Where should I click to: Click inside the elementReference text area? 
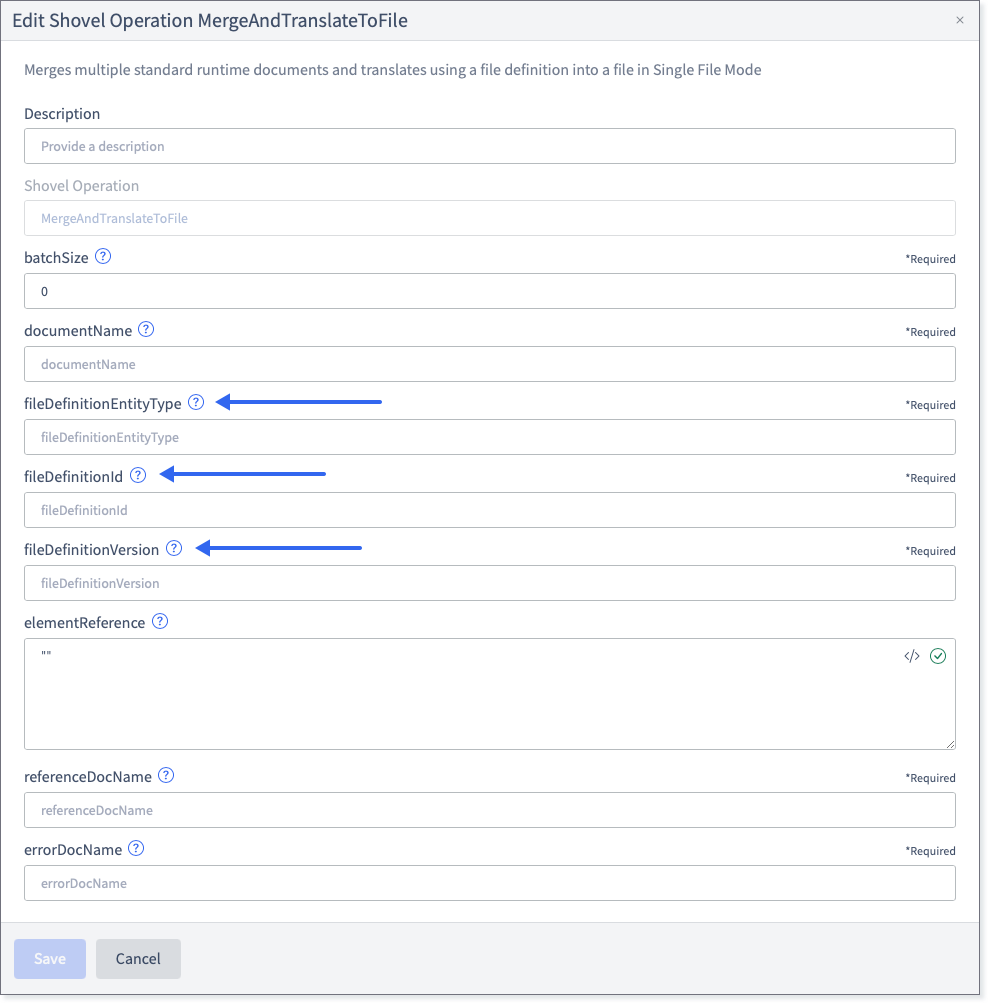tap(490, 694)
